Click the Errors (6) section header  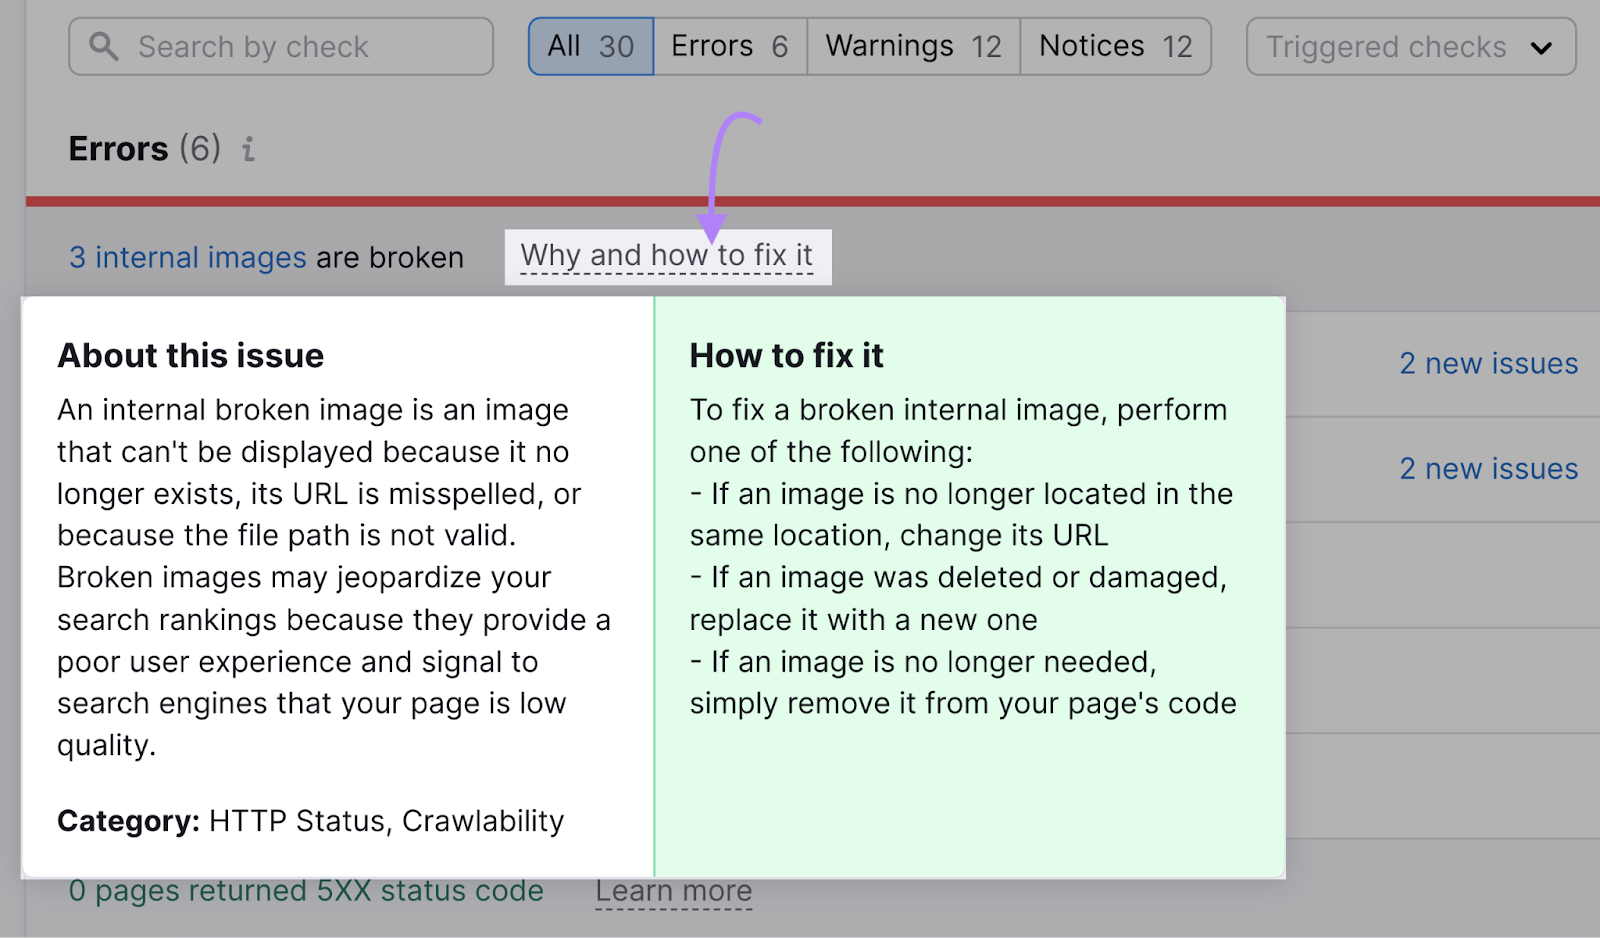tap(144, 148)
